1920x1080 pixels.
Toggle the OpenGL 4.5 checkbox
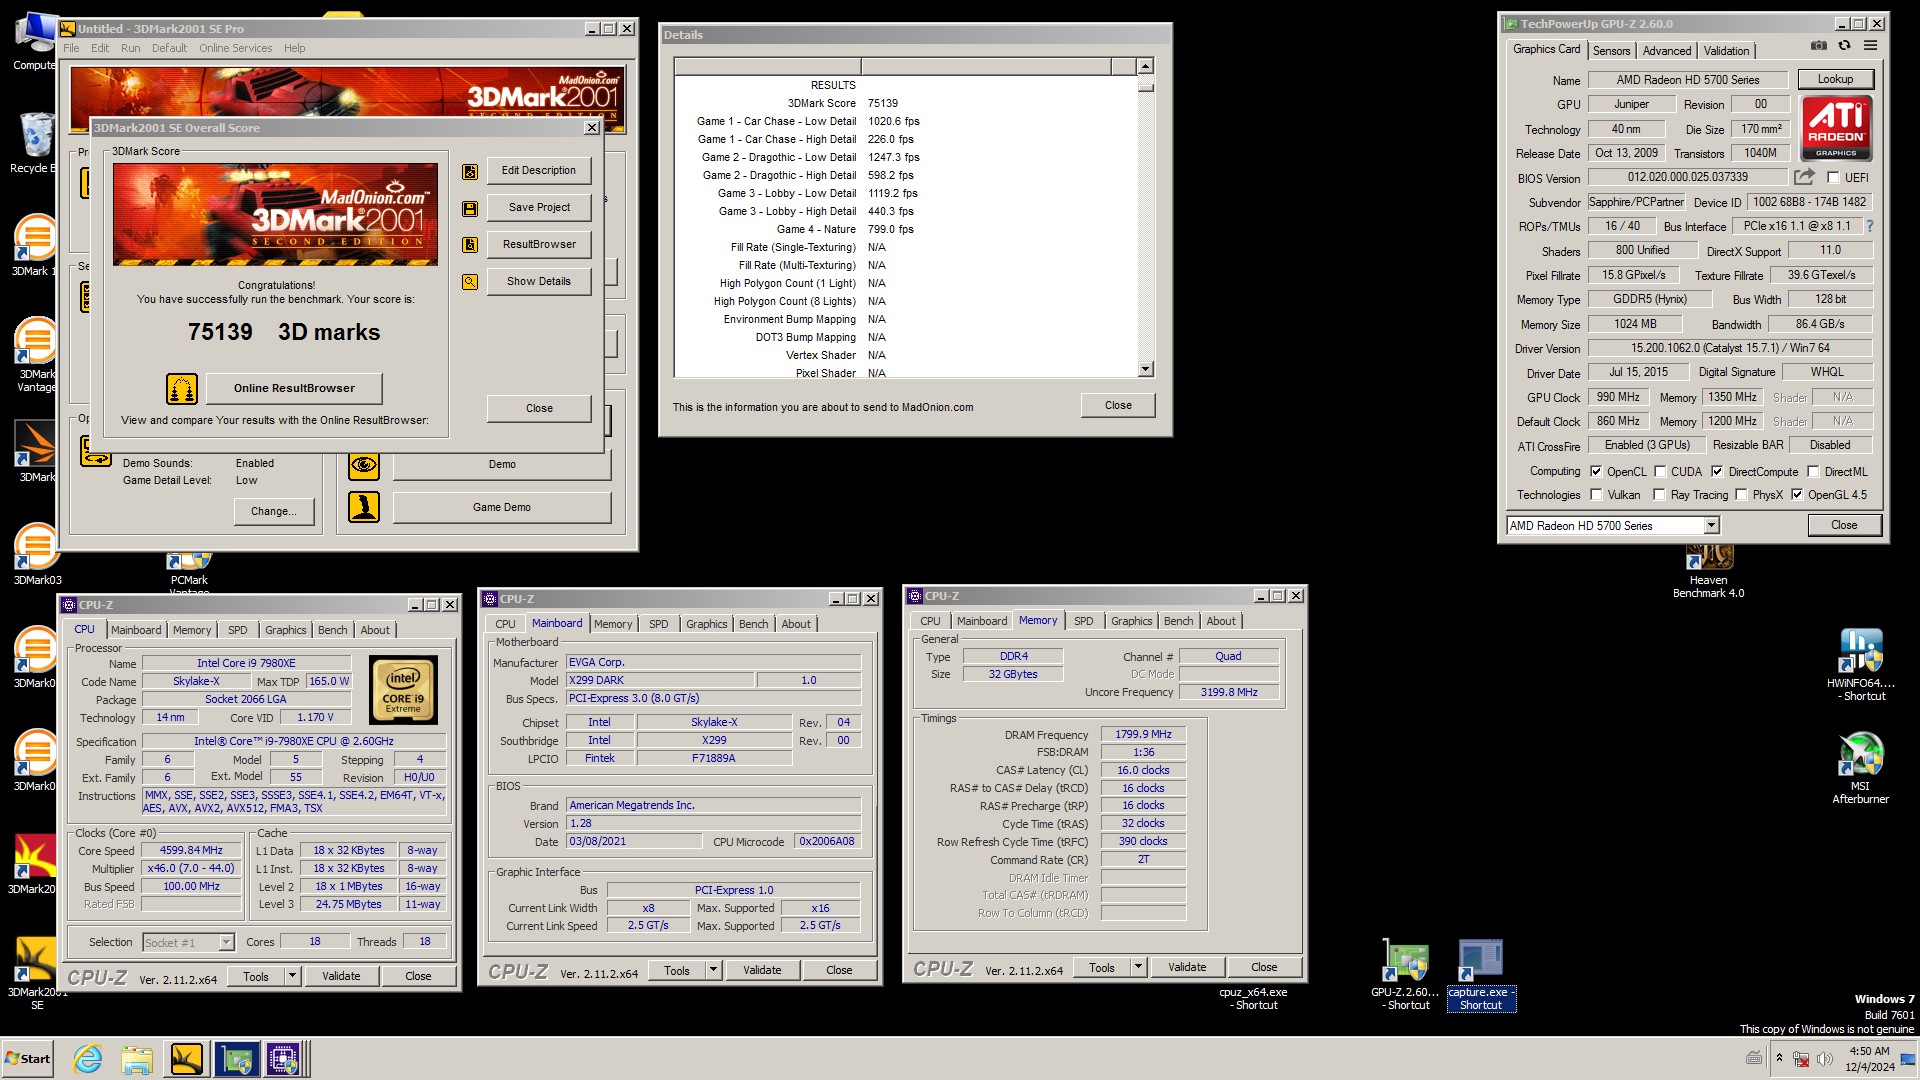(1797, 494)
